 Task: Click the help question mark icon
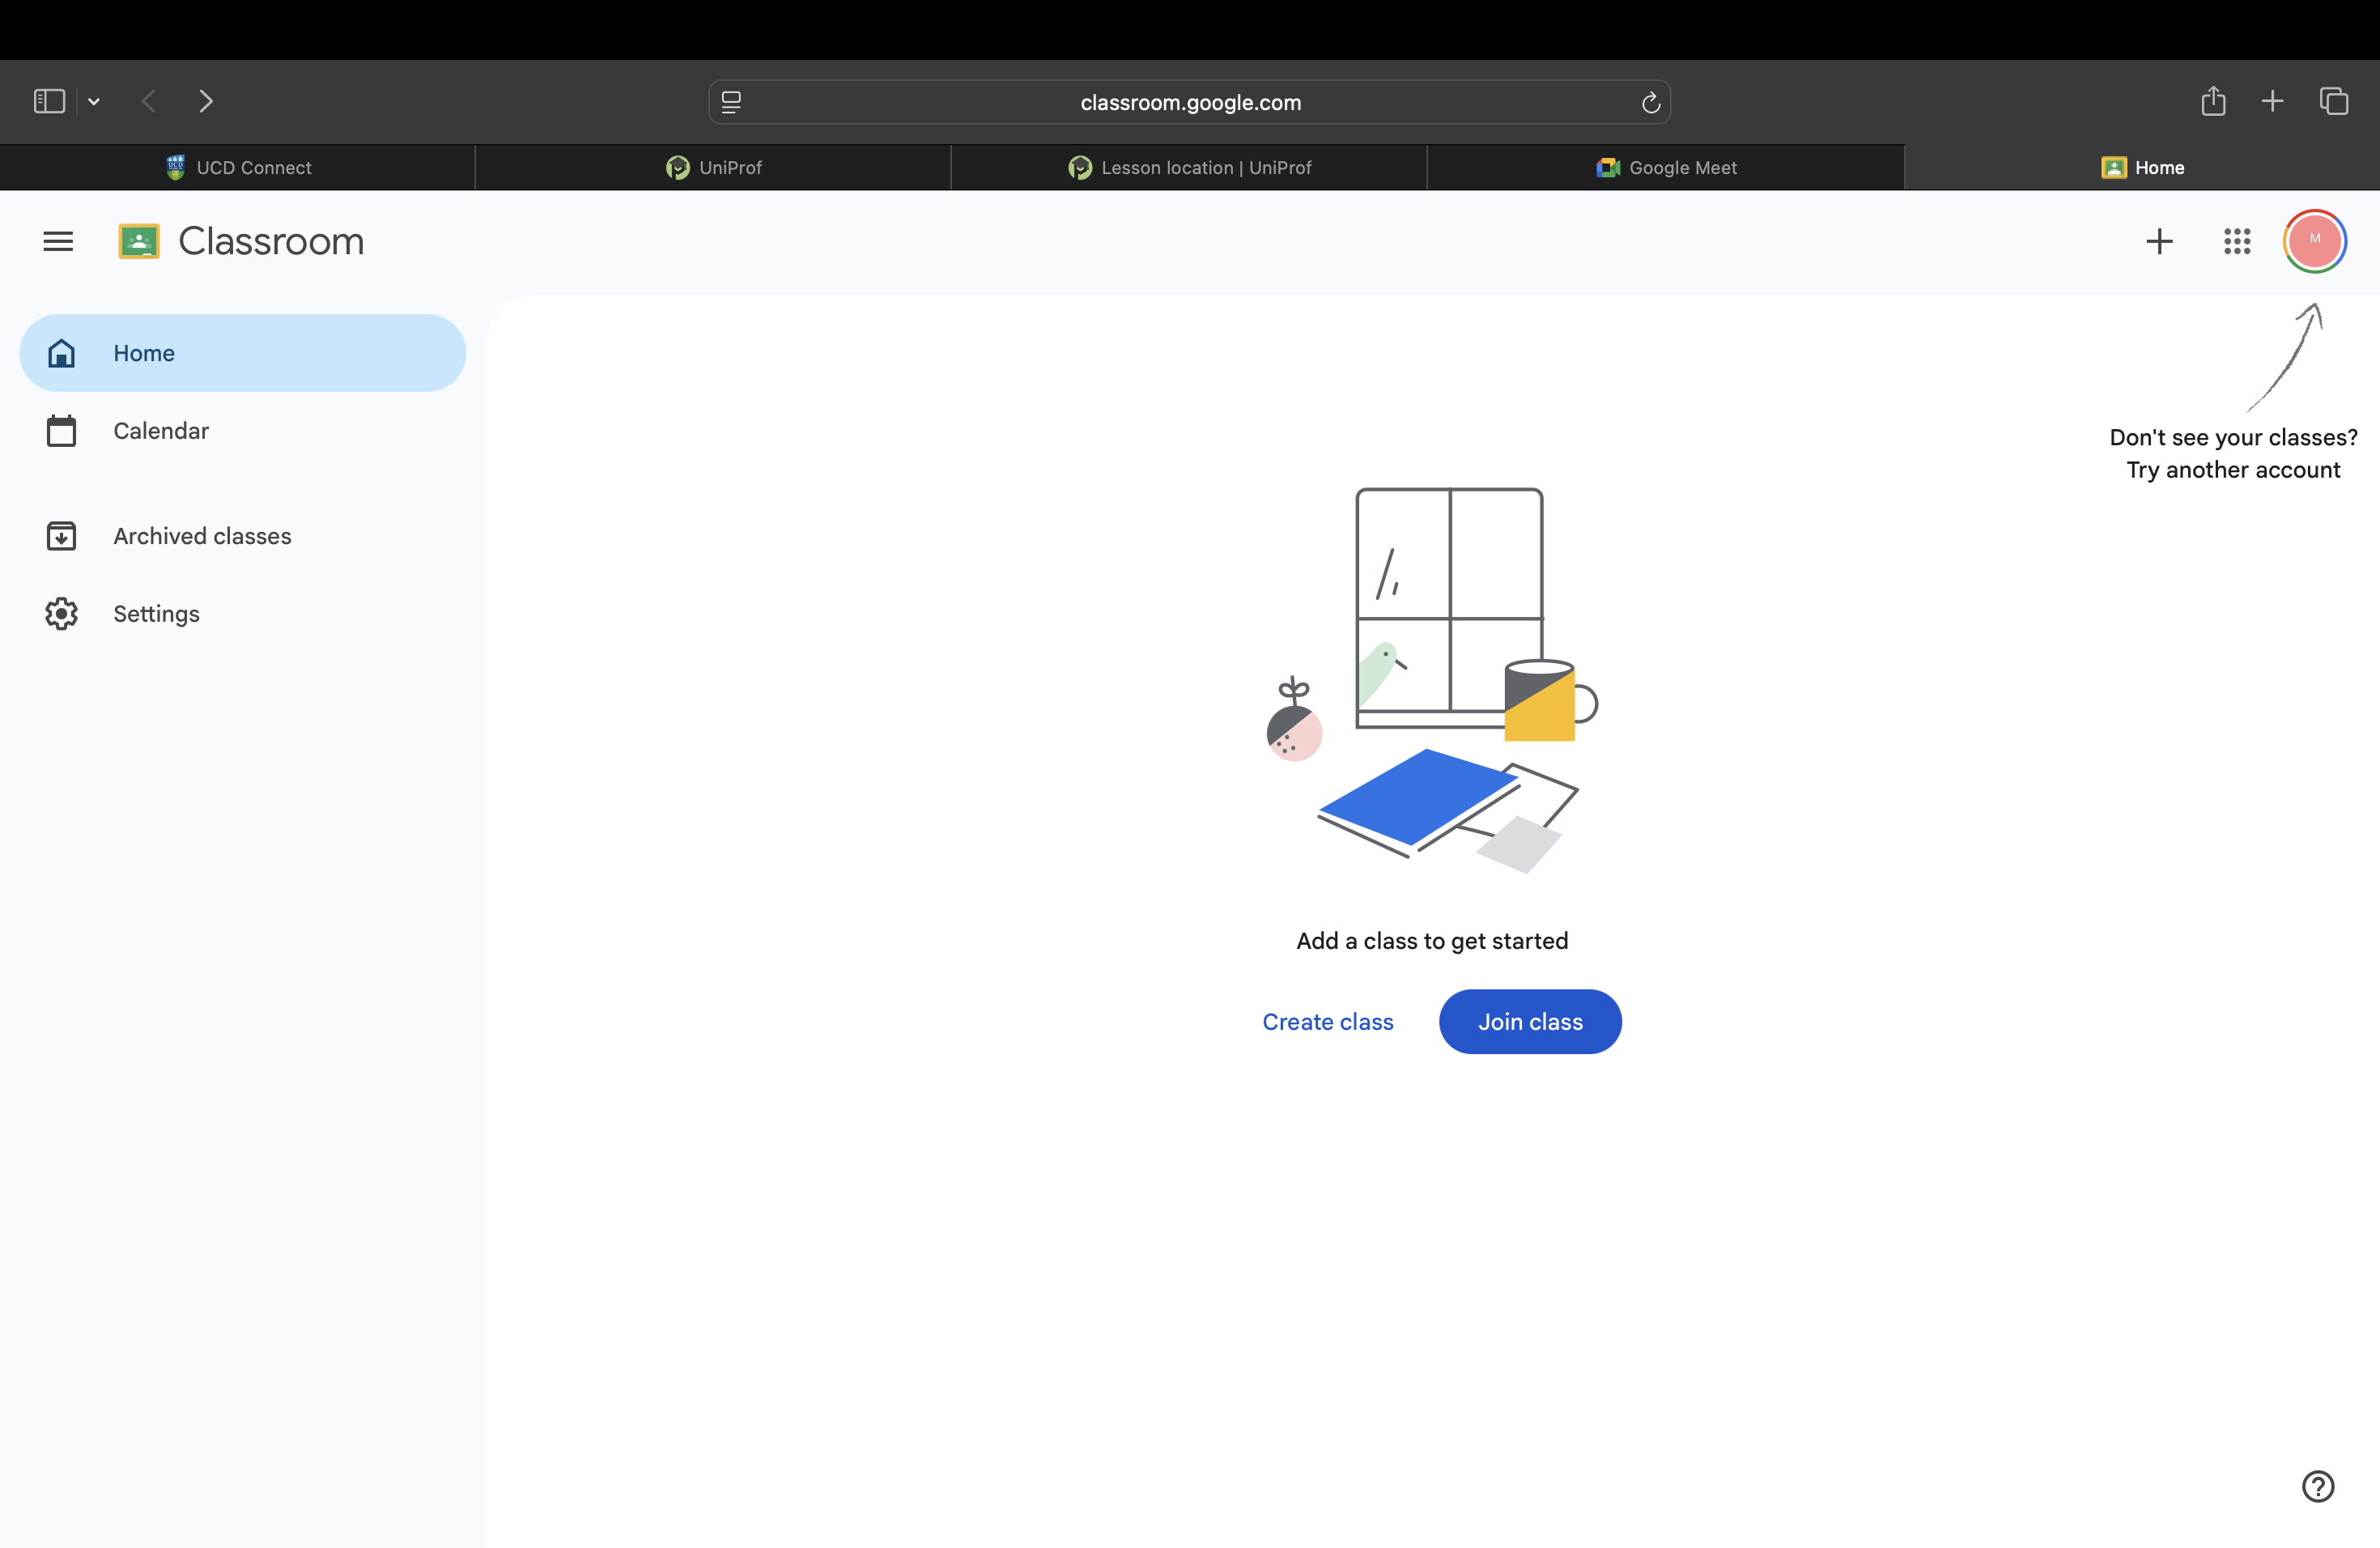pos(2317,1486)
